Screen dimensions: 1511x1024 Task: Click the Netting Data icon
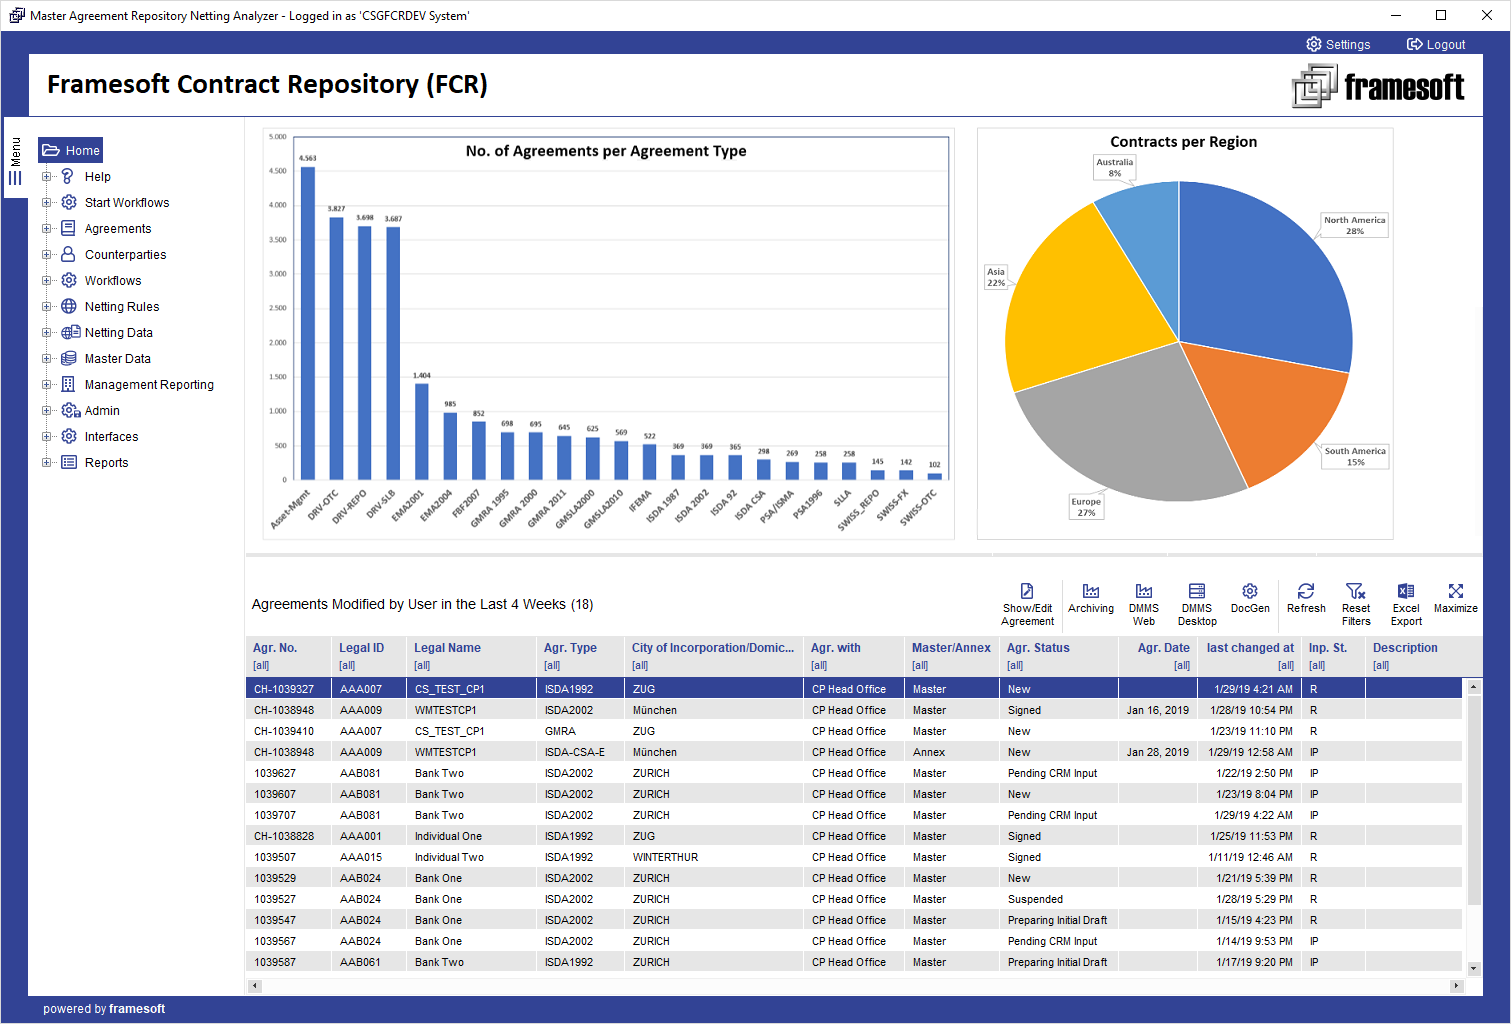point(71,332)
